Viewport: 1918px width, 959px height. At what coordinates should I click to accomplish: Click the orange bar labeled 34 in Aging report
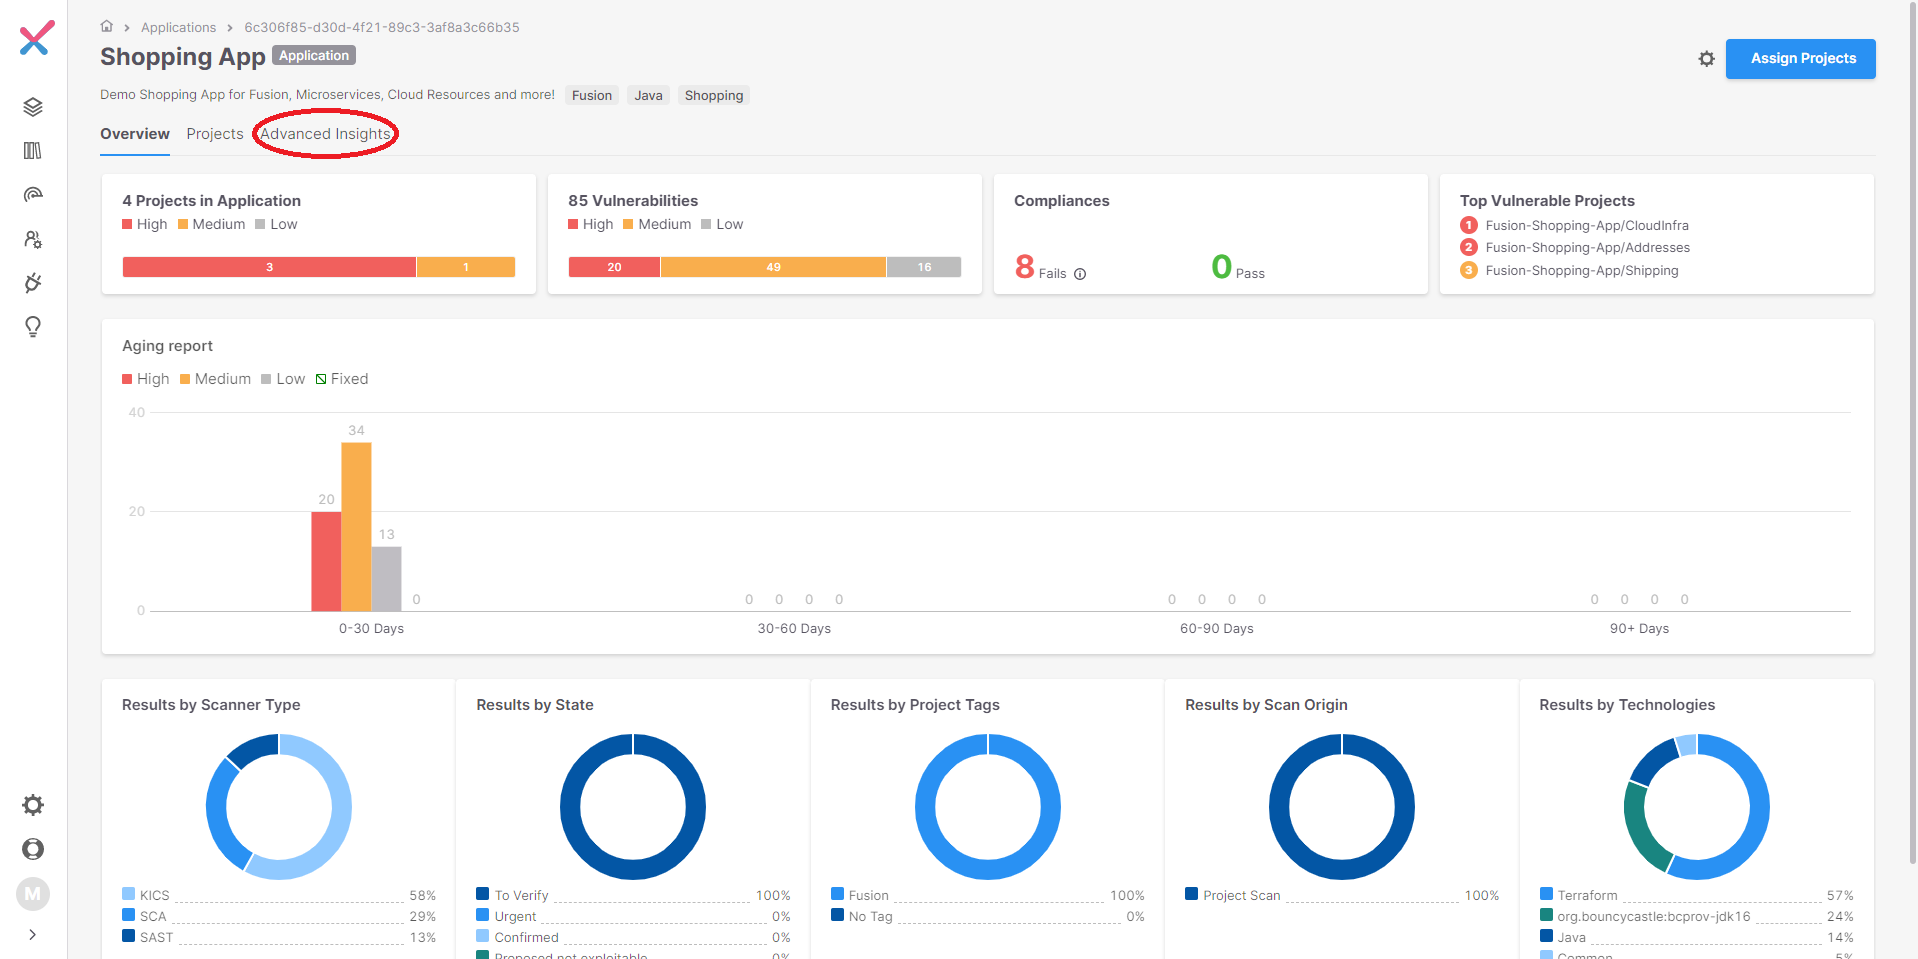coord(356,526)
